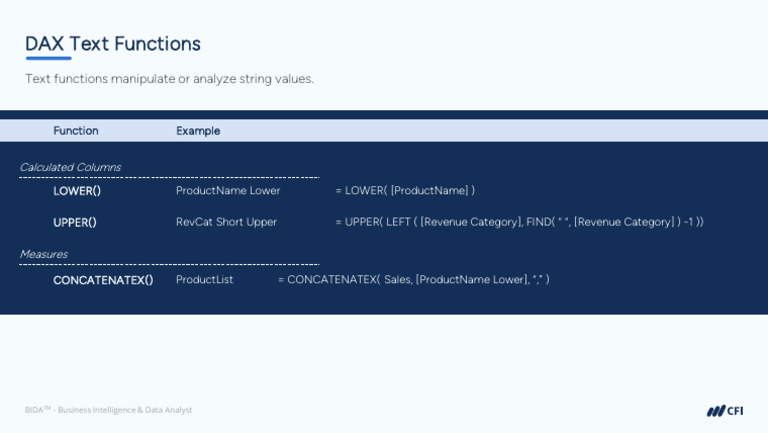Click the blue underline beneath the title
The width and height of the screenshot is (768, 433).
[48, 59]
